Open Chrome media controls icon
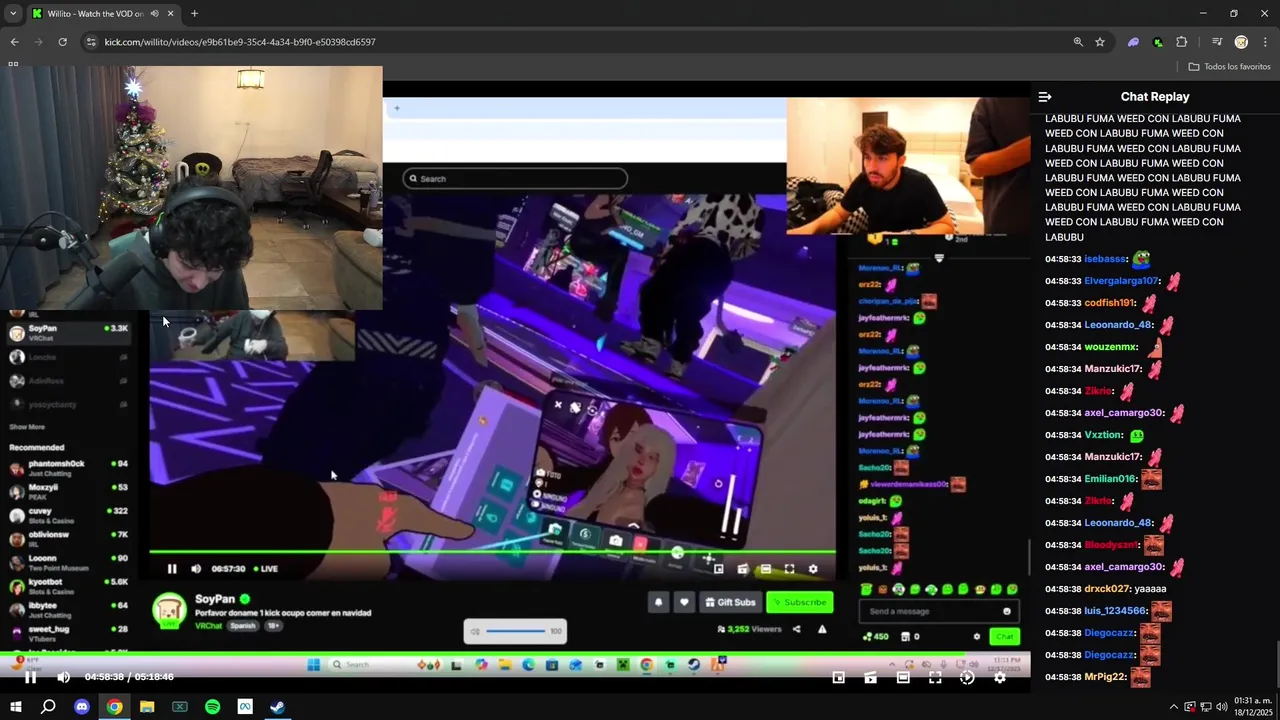This screenshot has width=1280, height=720. click(1217, 42)
